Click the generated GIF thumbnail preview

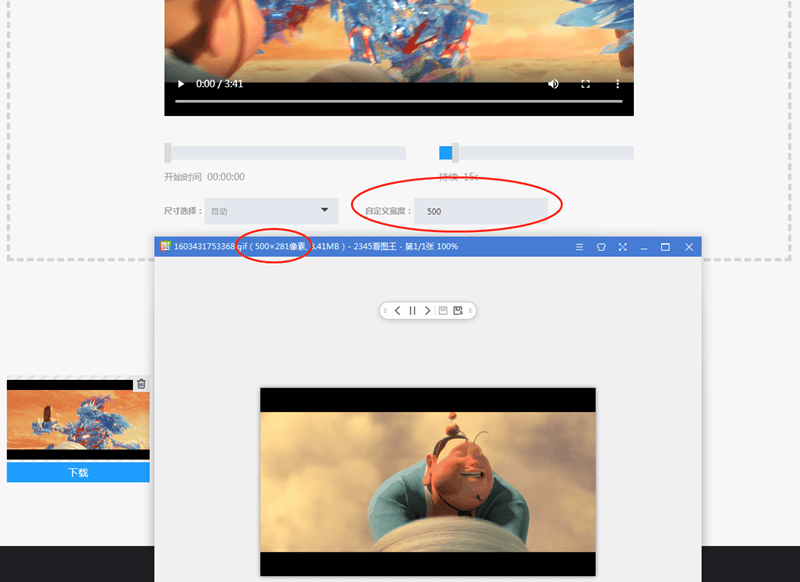pyautogui.click(x=78, y=420)
